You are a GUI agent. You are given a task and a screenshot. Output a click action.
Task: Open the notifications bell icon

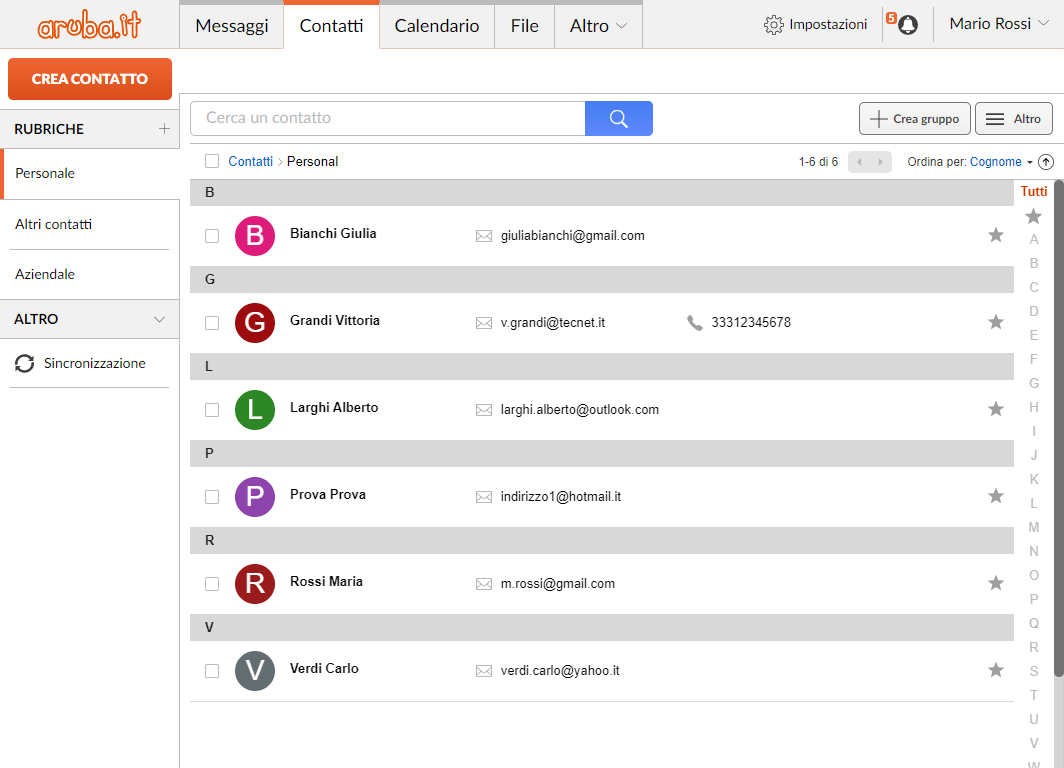pos(907,25)
